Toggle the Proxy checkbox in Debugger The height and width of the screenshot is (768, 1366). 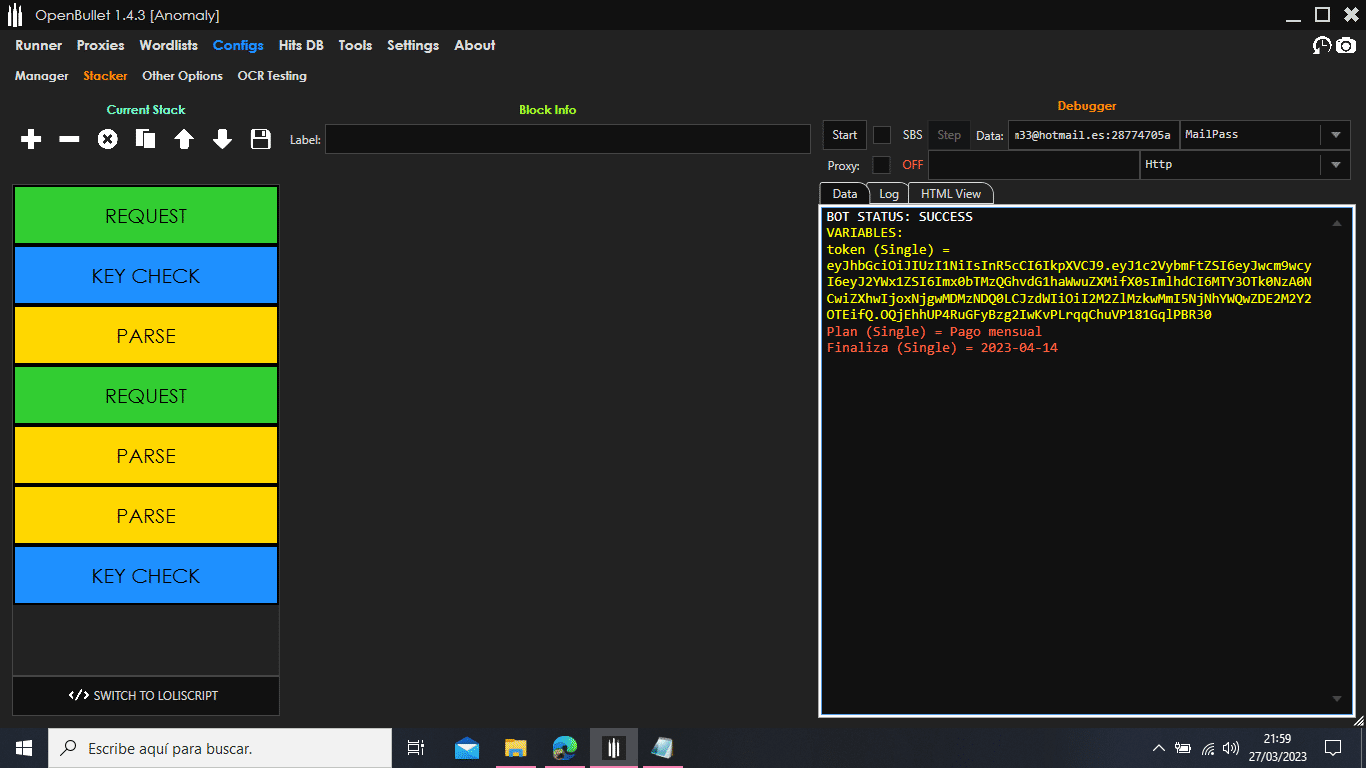pyautogui.click(x=881, y=165)
